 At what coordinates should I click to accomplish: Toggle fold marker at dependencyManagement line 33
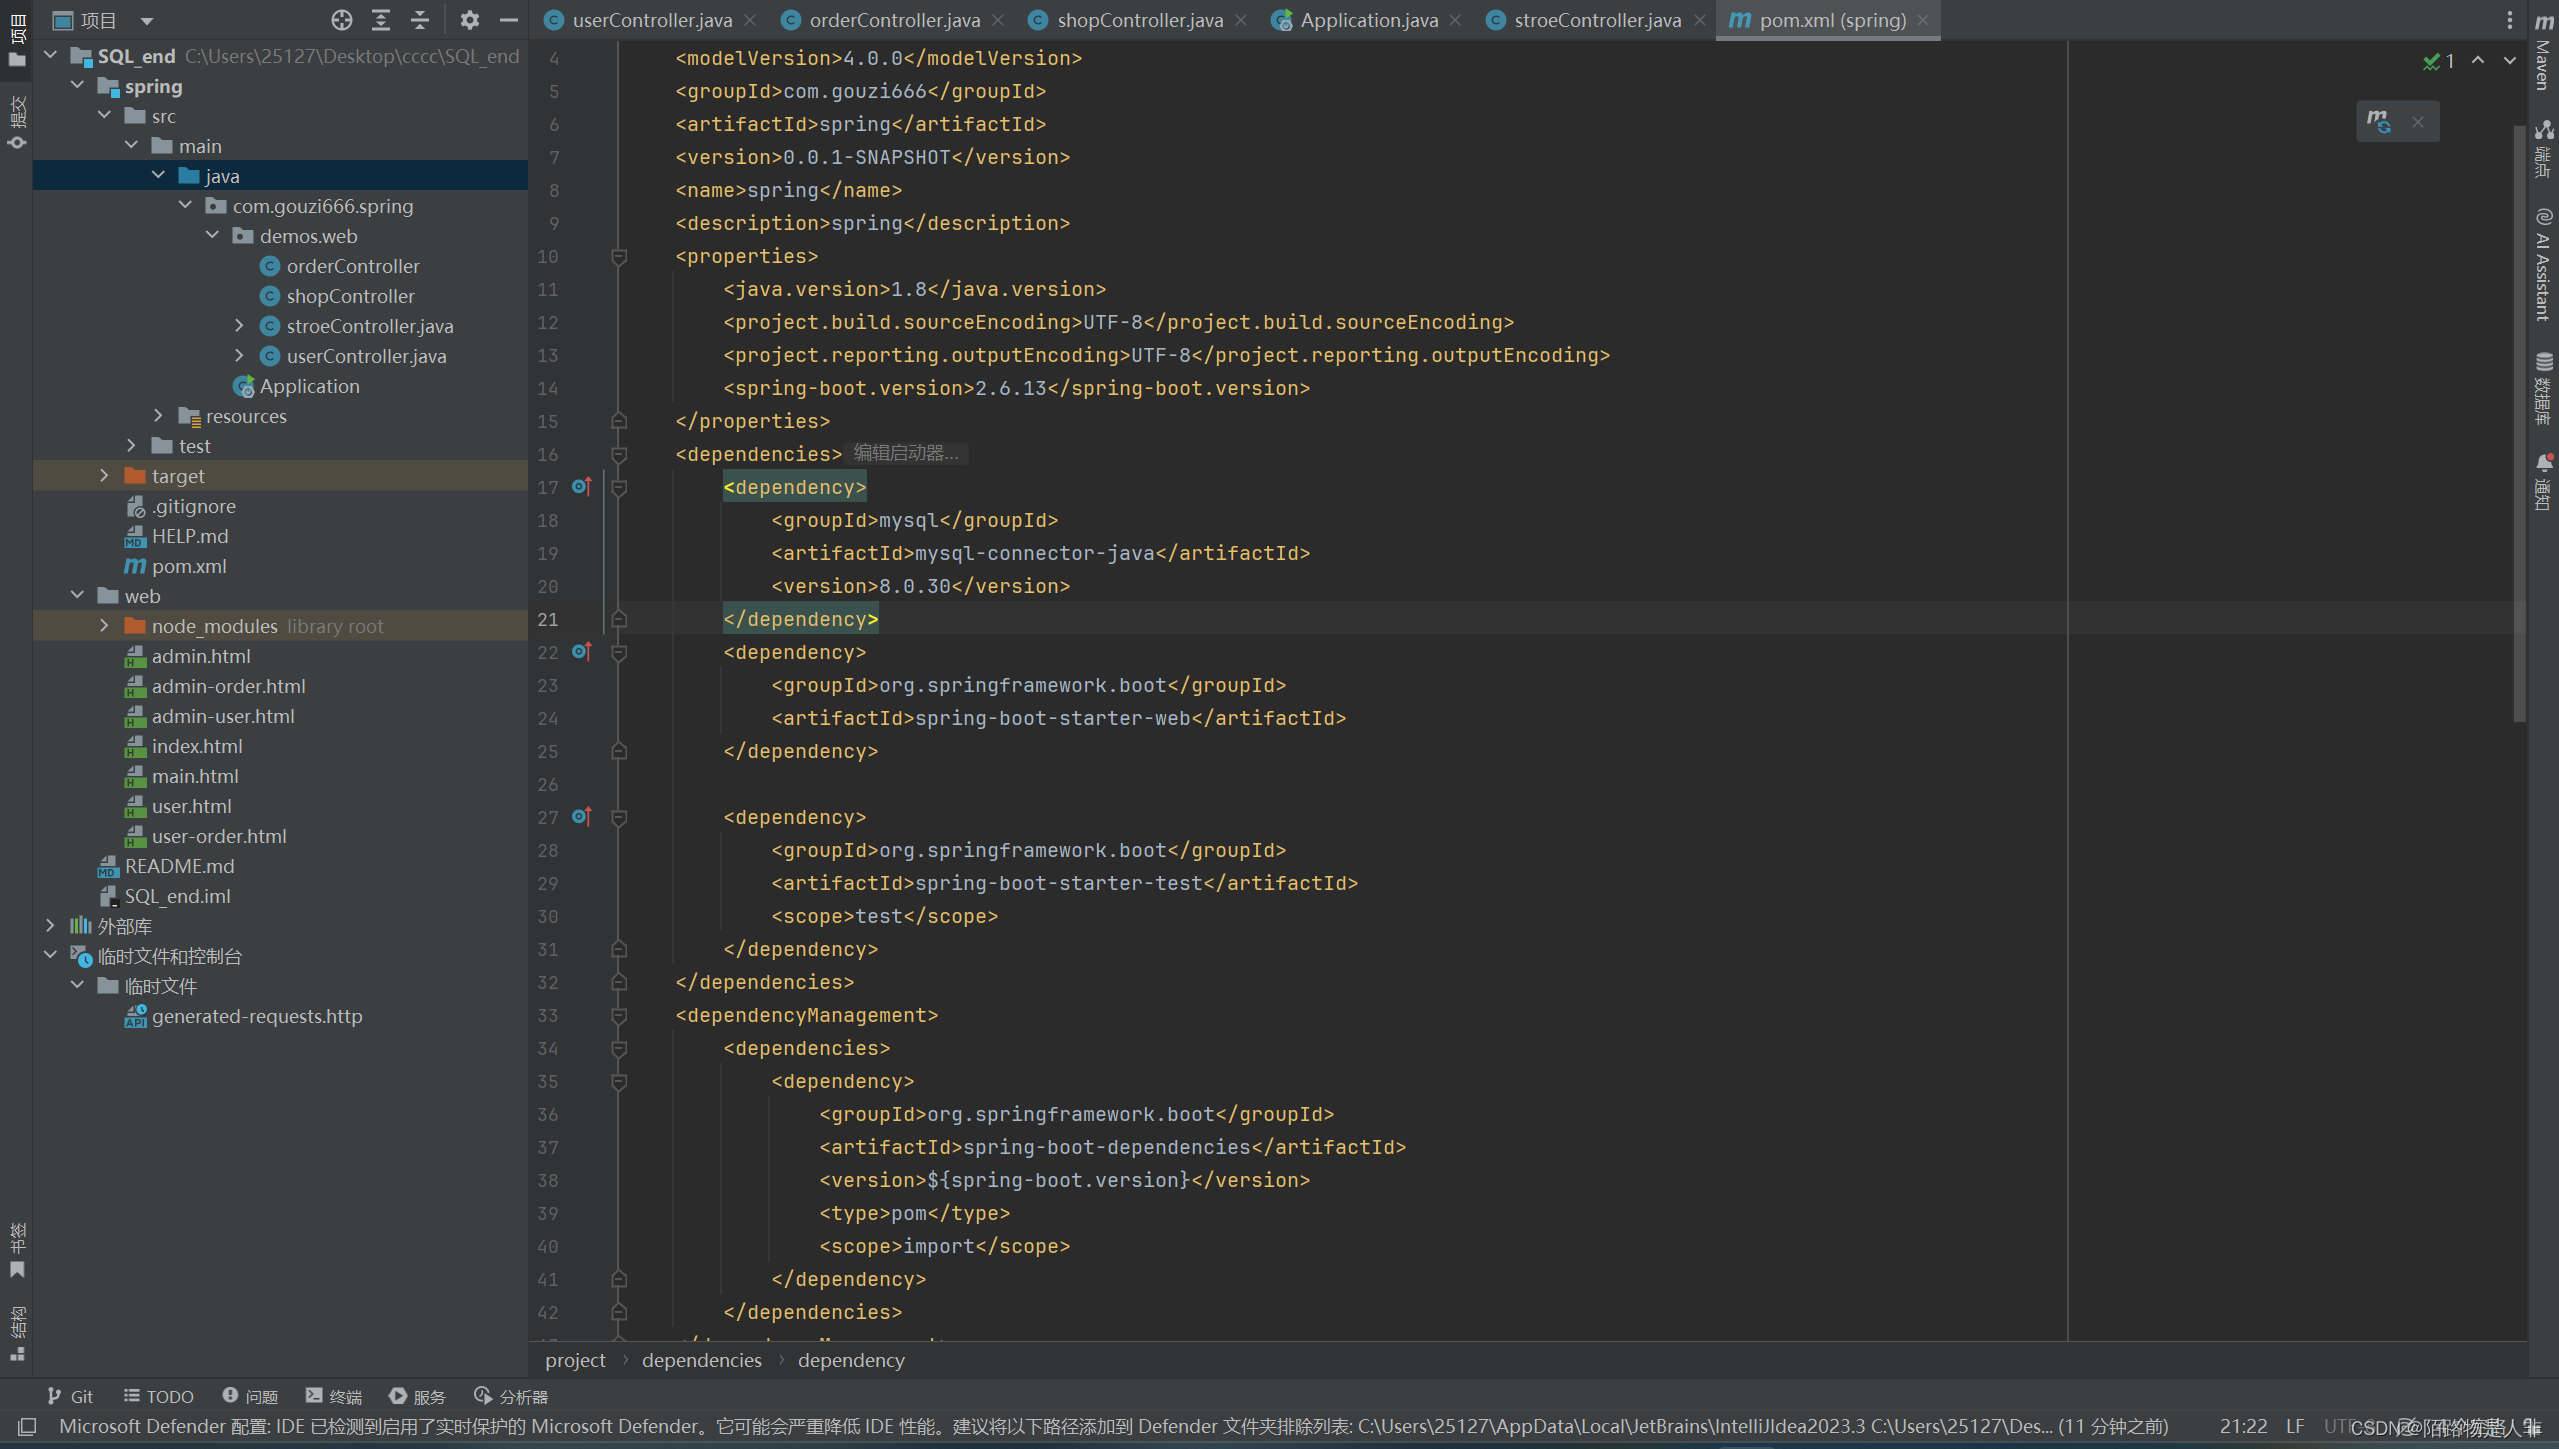click(619, 1016)
